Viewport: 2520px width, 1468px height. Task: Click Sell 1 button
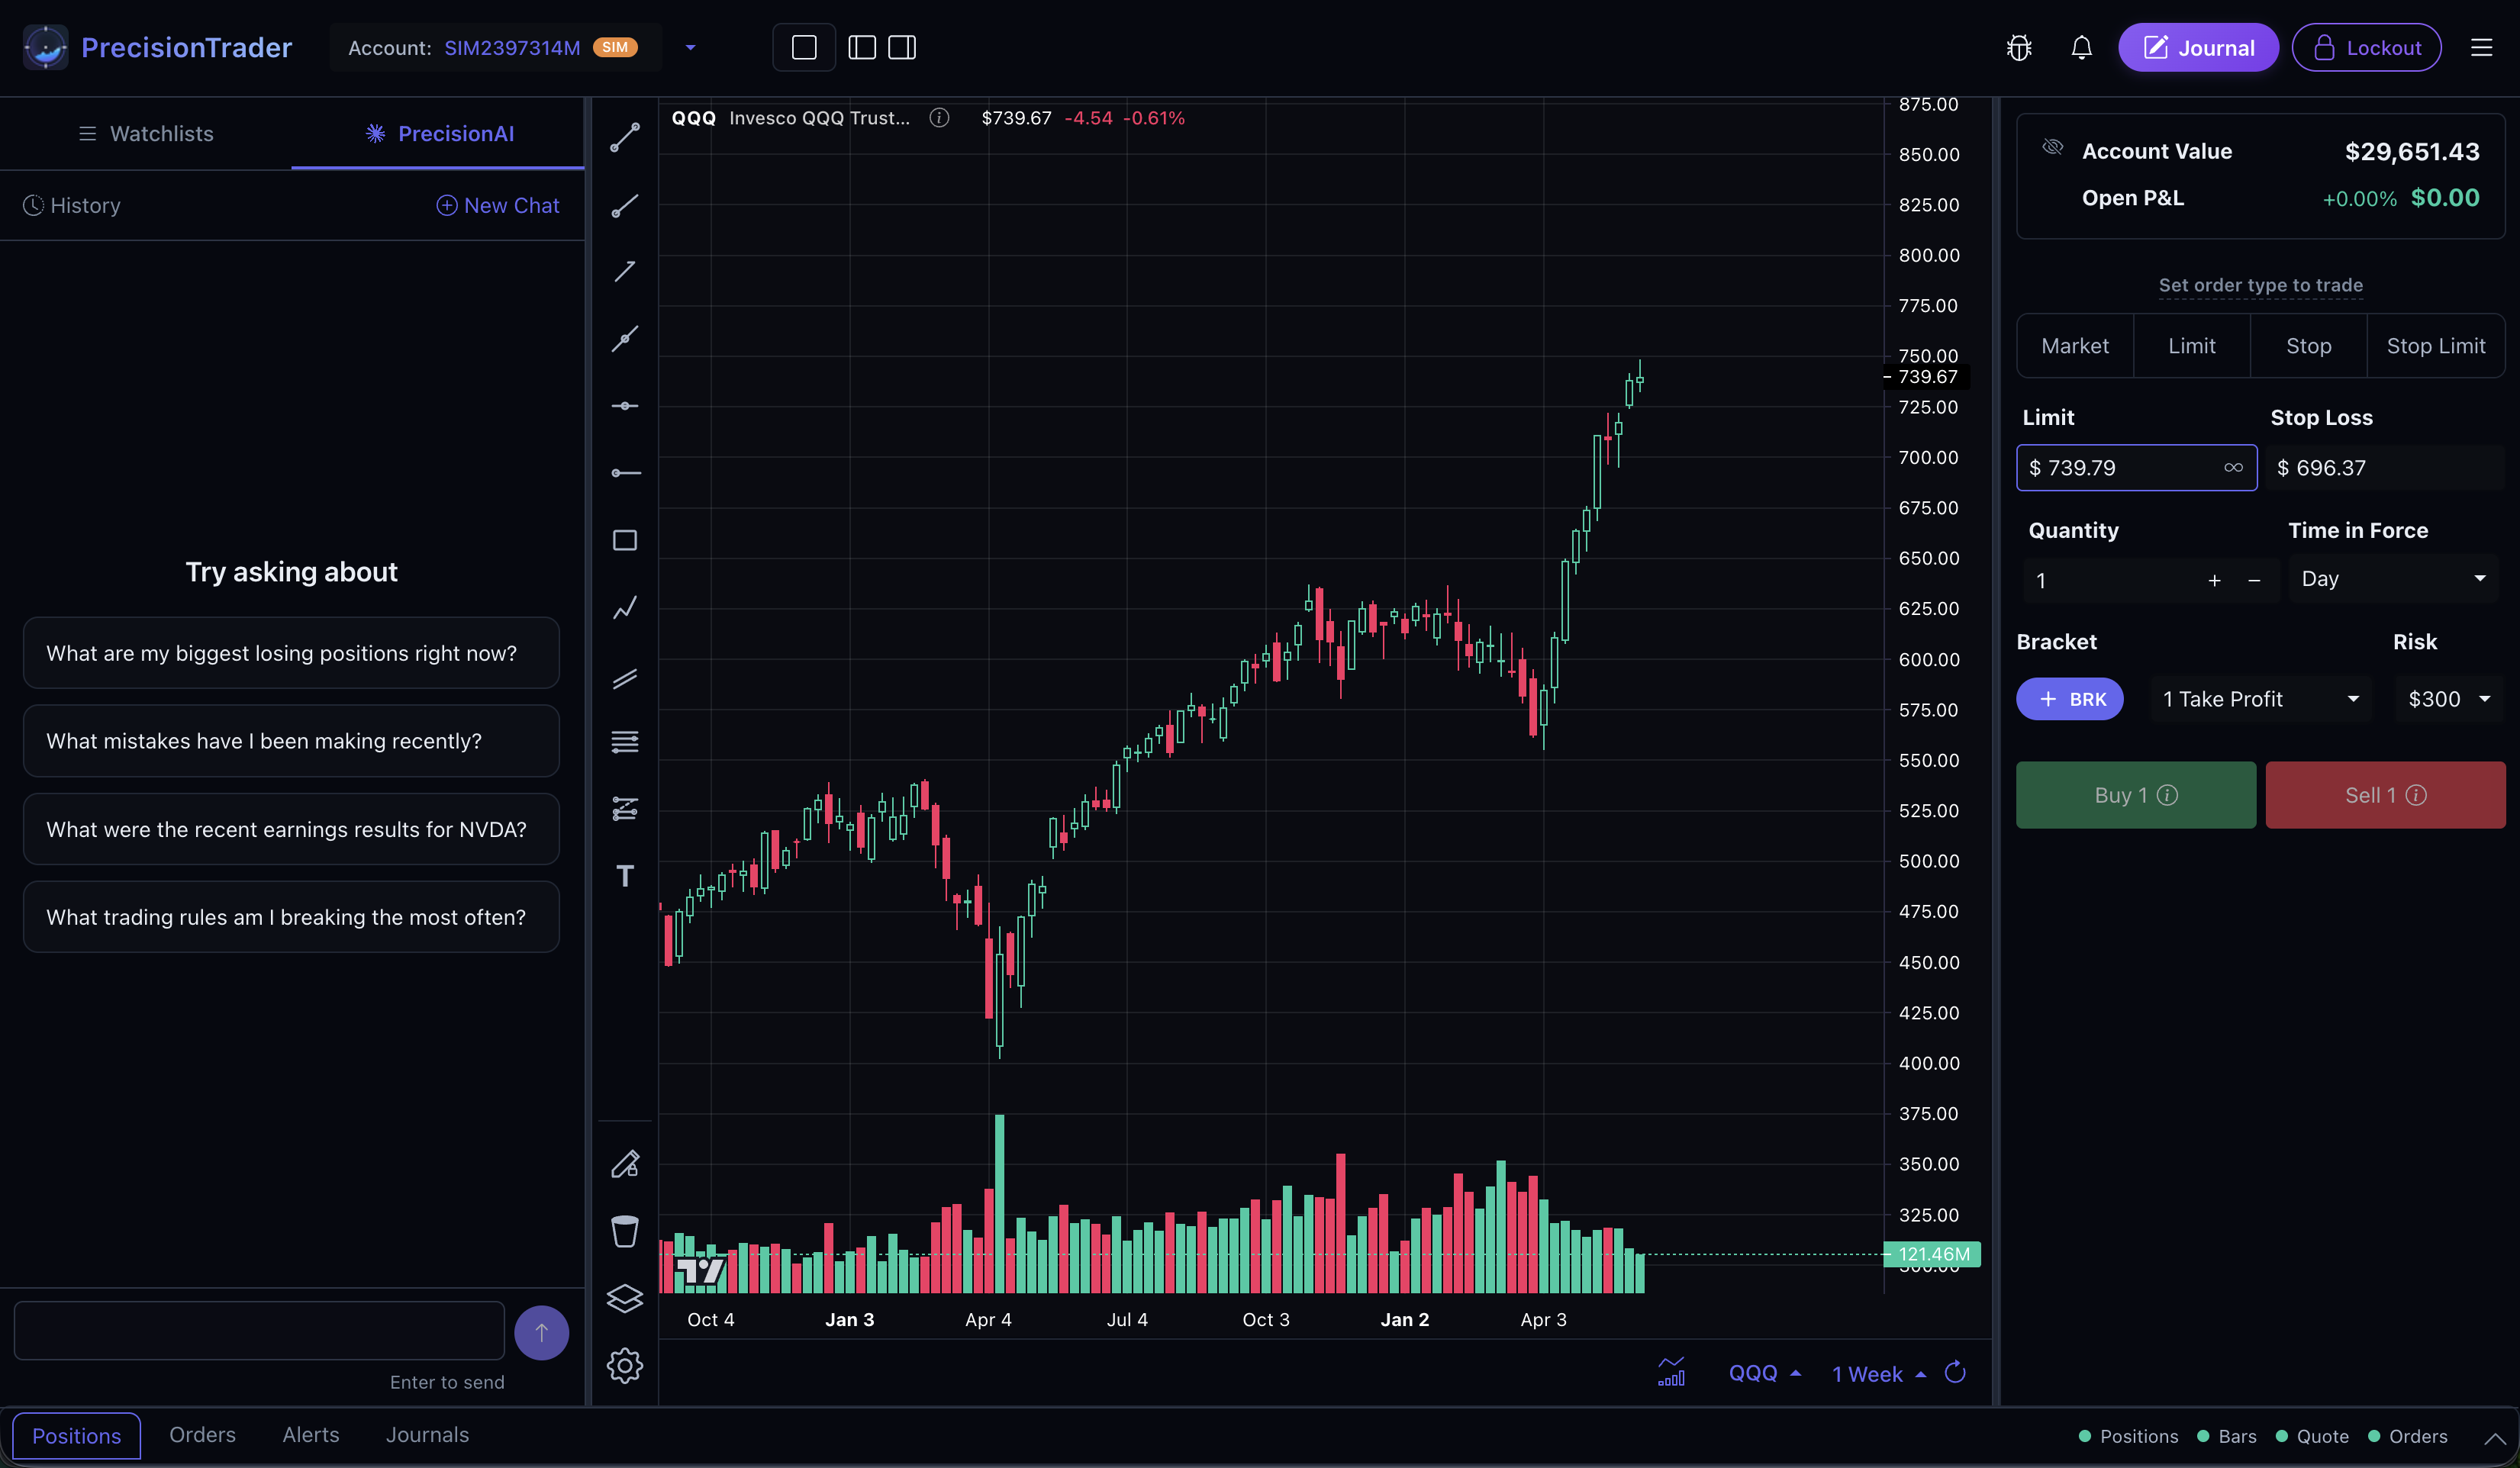(x=2385, y=795)
